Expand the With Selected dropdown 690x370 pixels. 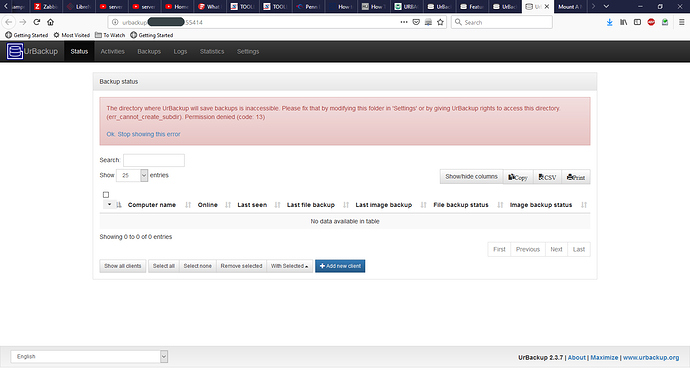click(290, 266)
